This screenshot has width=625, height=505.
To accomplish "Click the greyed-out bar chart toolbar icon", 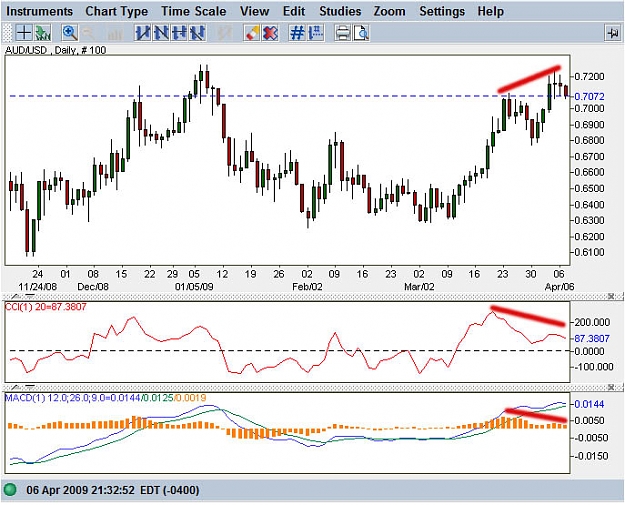I will click(115, 33).
